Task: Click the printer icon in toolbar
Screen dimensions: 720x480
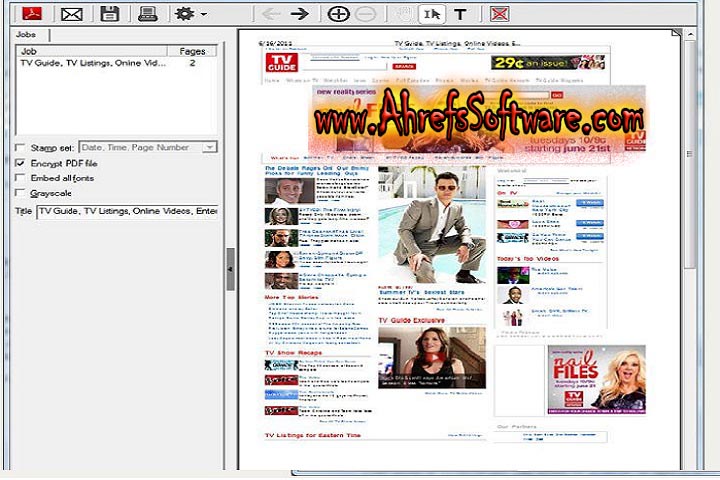Action: [x=148, y=14]
